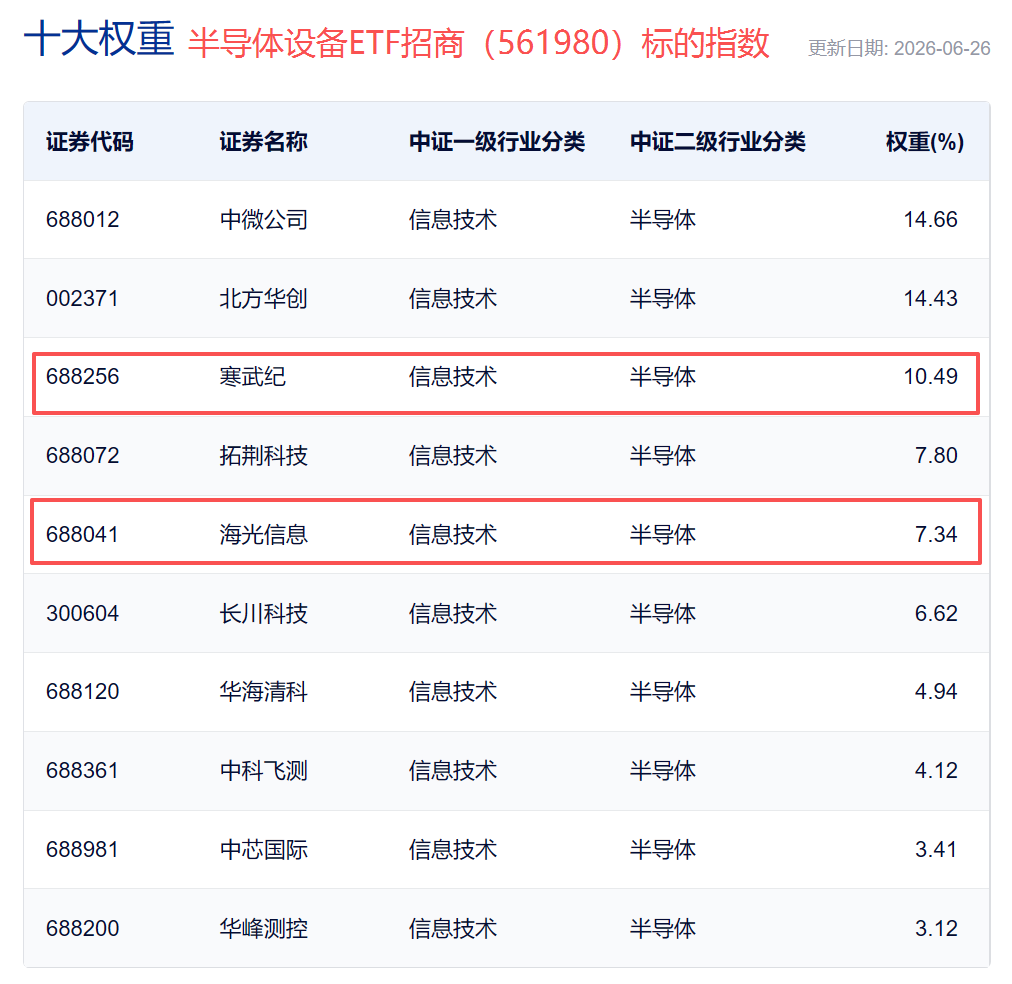This screenshot has height=984, width=1012.
Task: Click 半导体 in the 北方华创 row
Action: tap(663, 299)
